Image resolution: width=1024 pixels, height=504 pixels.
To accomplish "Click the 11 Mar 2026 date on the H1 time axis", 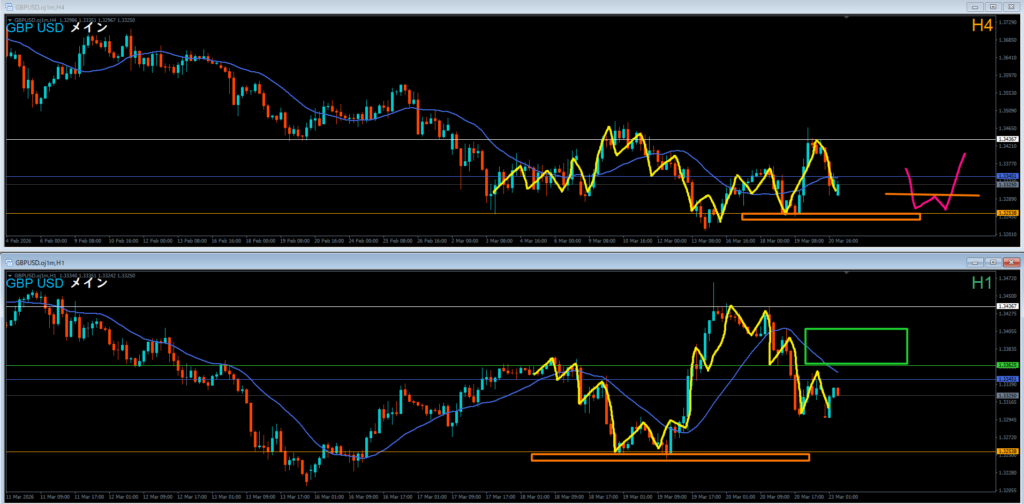I will tap(18, 496).
